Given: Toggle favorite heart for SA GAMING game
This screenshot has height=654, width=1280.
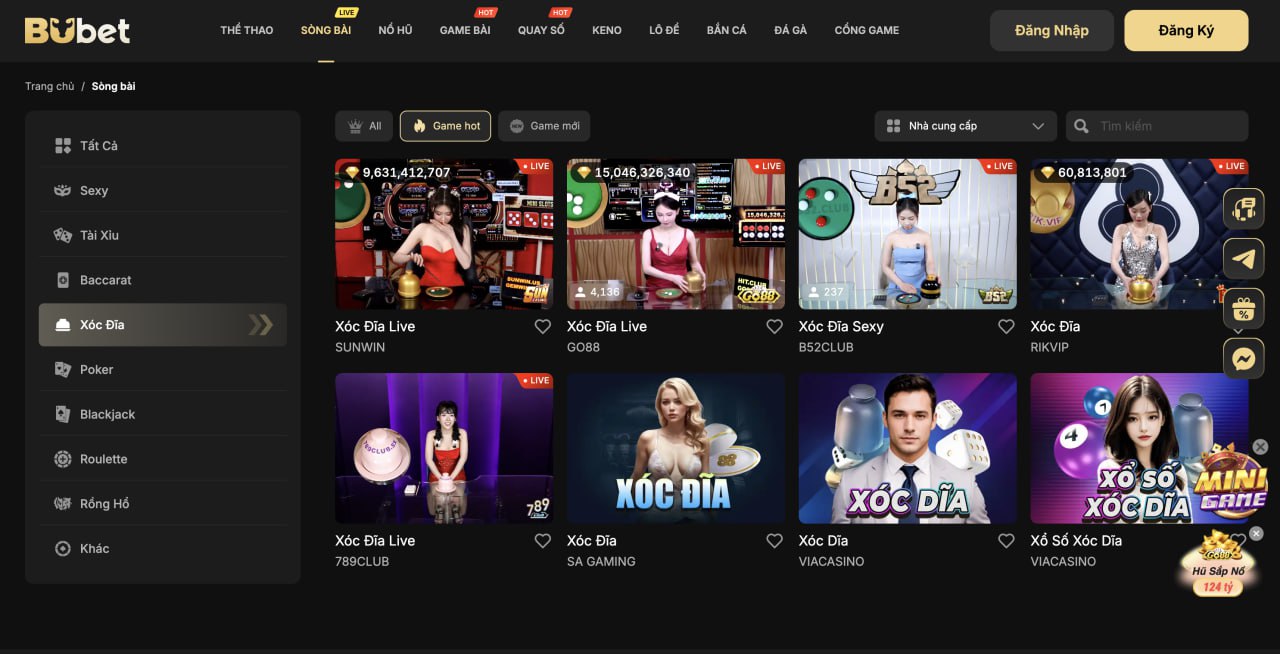Looking at the screenshot, I should [774, 540].
